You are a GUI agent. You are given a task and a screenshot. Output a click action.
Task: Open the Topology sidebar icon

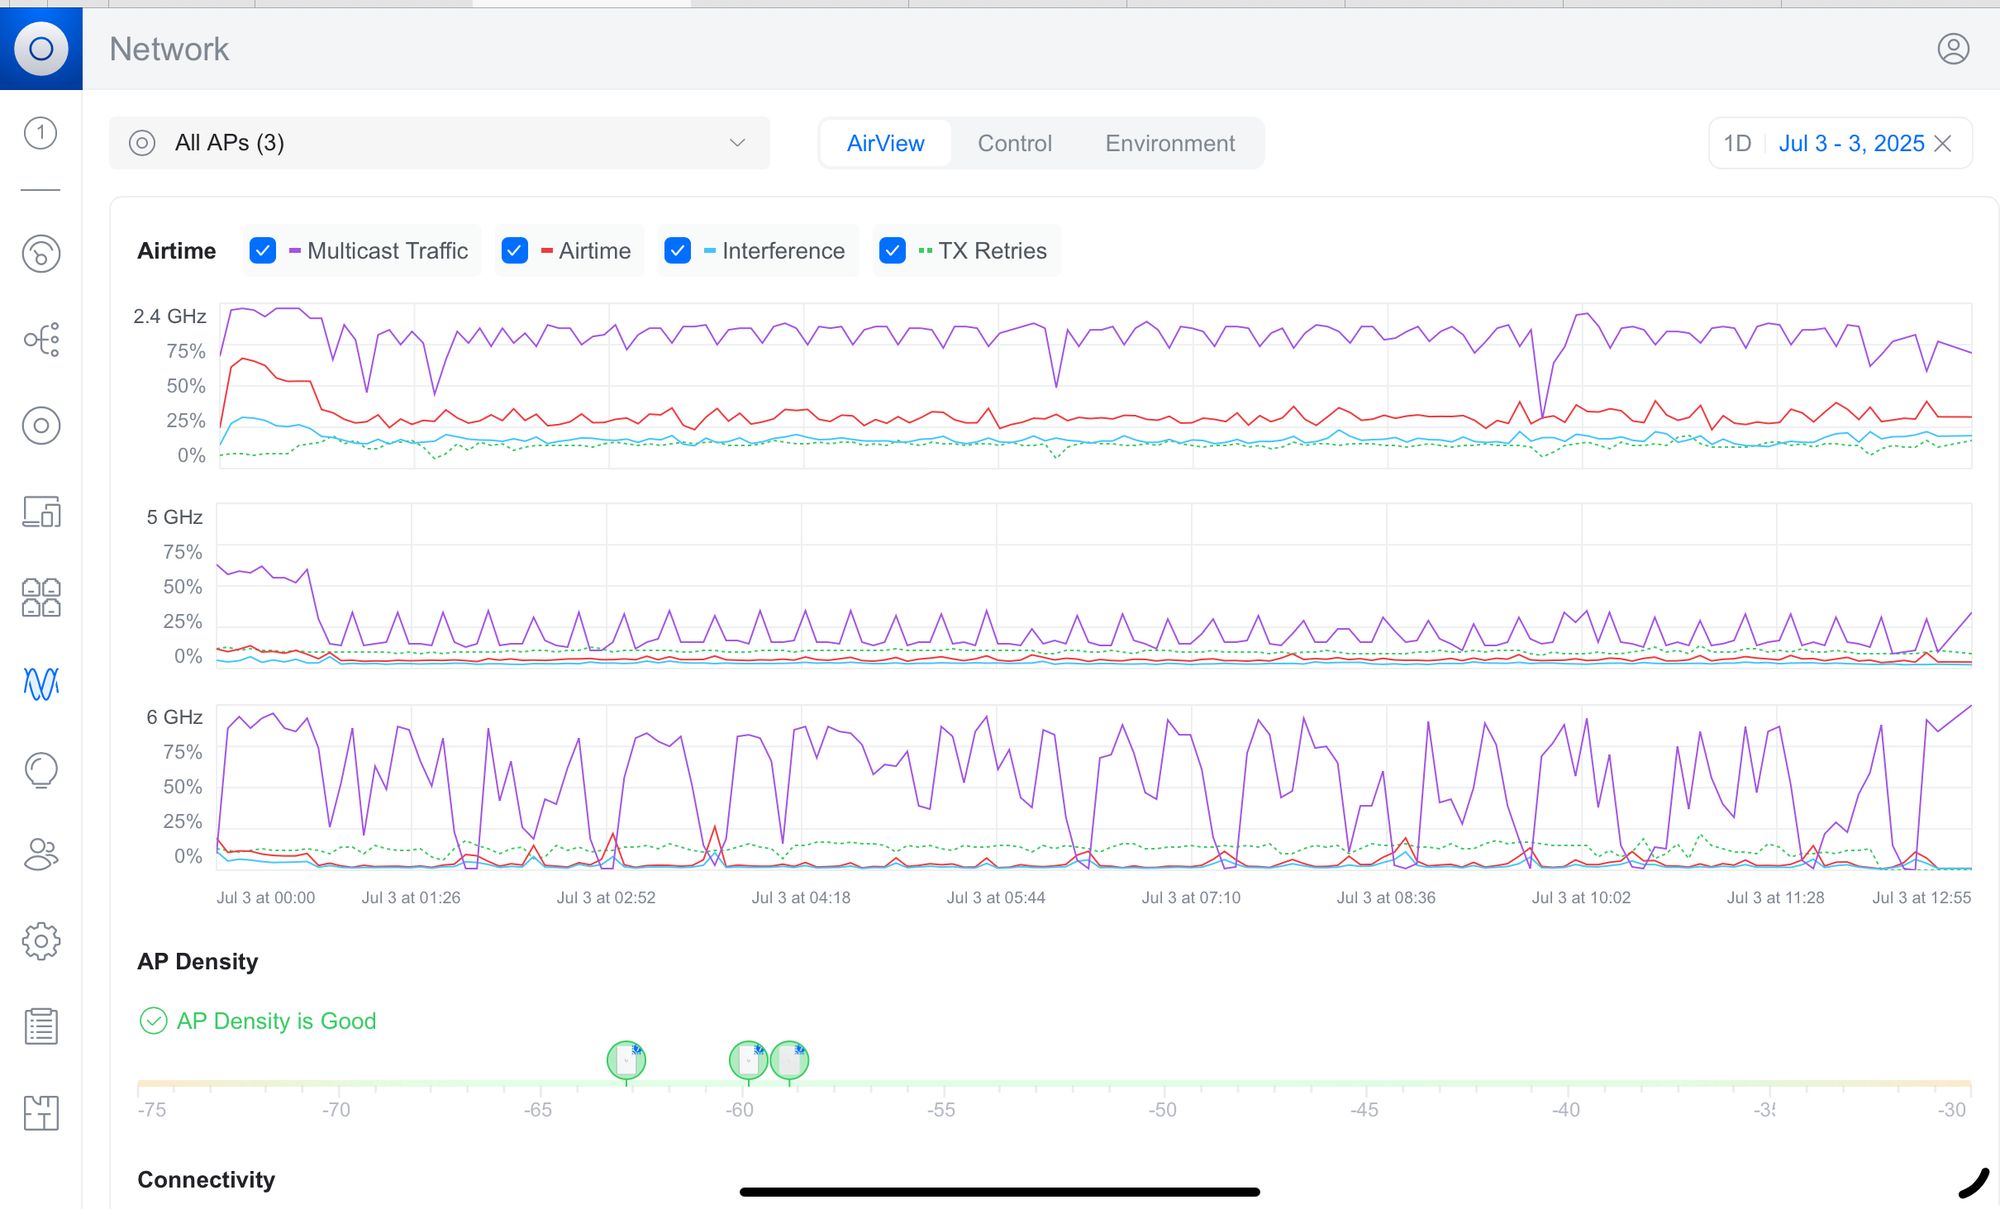tap(41, 340)
